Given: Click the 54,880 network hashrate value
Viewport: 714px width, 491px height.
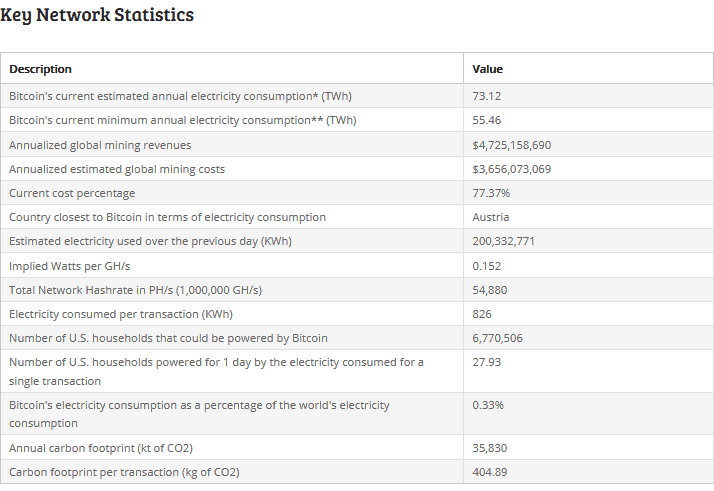Looking at the screenshot, I should pyautogui.click(x=490, y=290).
